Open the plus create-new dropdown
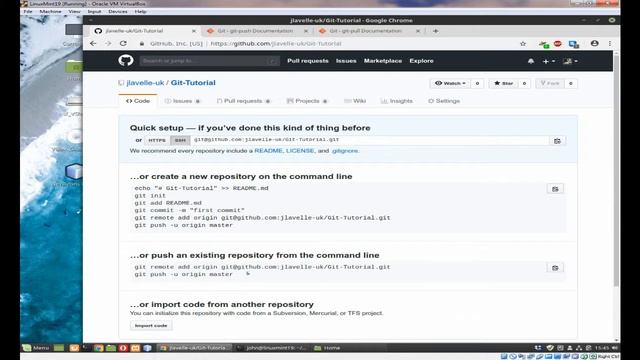 coord(549,61)
